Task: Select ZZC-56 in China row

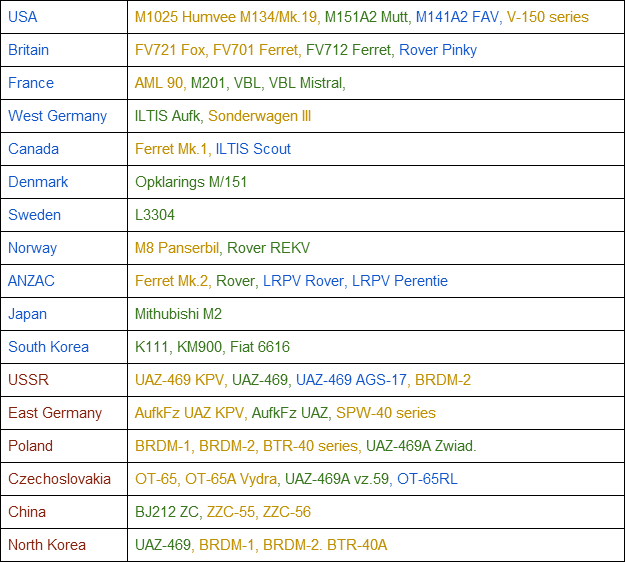Action: (287, 512)
